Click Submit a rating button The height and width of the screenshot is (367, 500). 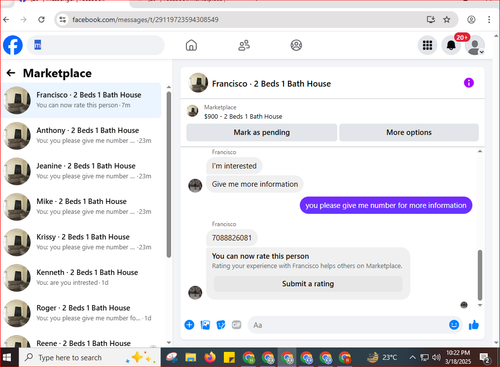pyautogui.click(x=308, y=284)
